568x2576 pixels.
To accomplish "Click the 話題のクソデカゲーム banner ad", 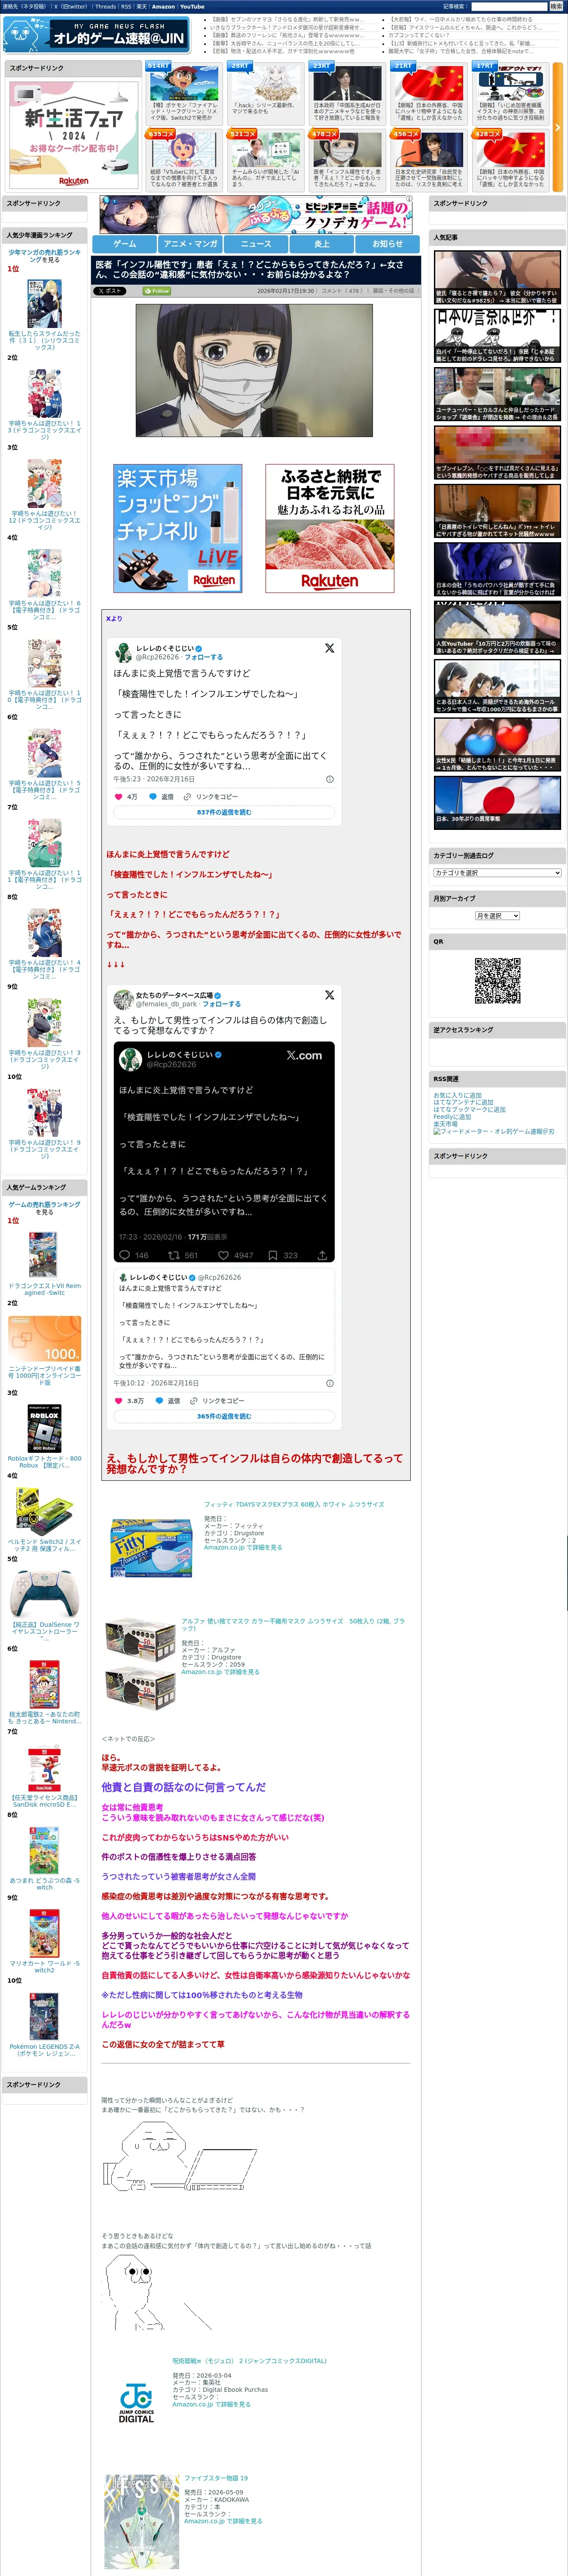I will 256,215.
